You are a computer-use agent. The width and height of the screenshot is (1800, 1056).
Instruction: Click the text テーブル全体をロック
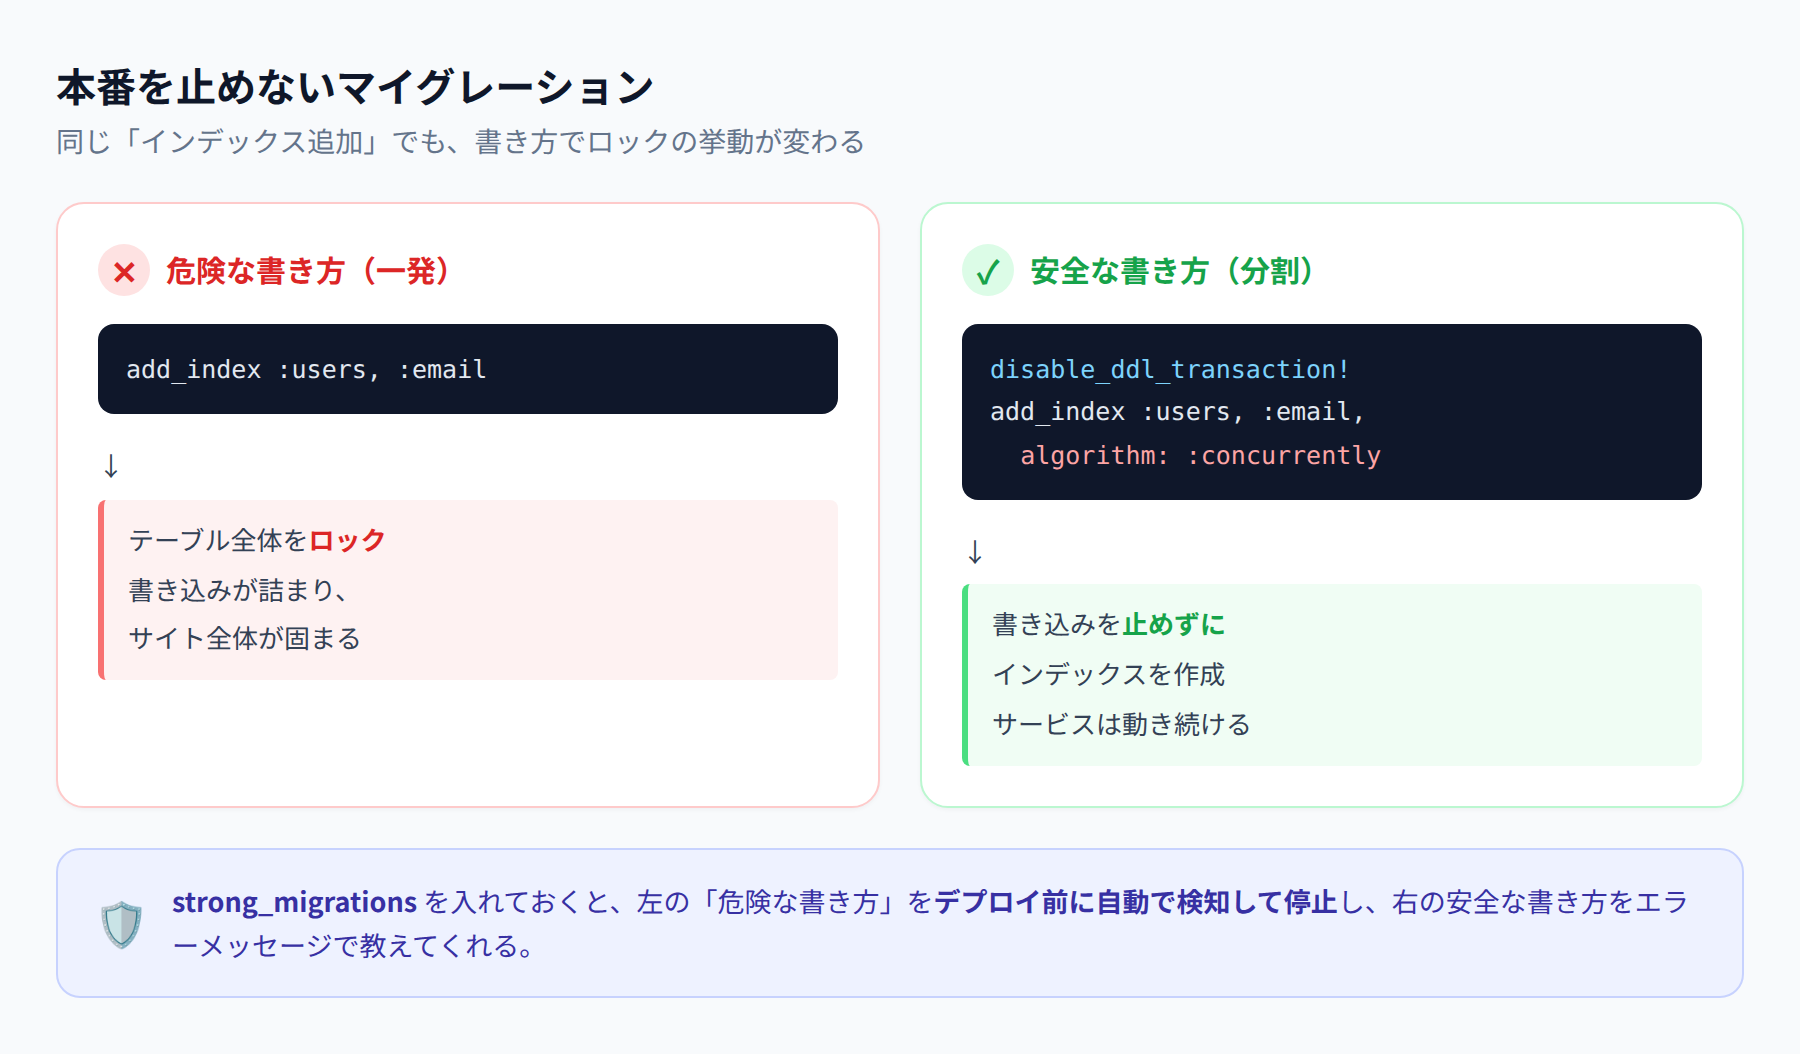[257, 541]
